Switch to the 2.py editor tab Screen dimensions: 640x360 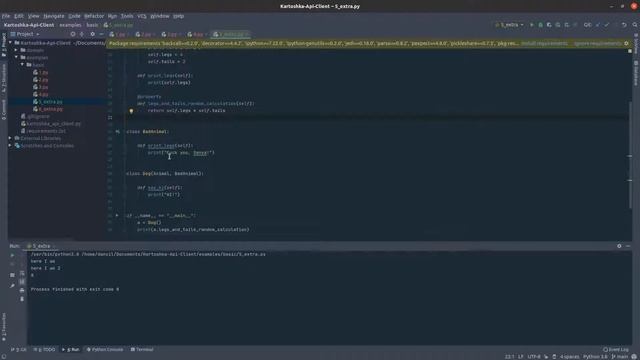[145, 34]
